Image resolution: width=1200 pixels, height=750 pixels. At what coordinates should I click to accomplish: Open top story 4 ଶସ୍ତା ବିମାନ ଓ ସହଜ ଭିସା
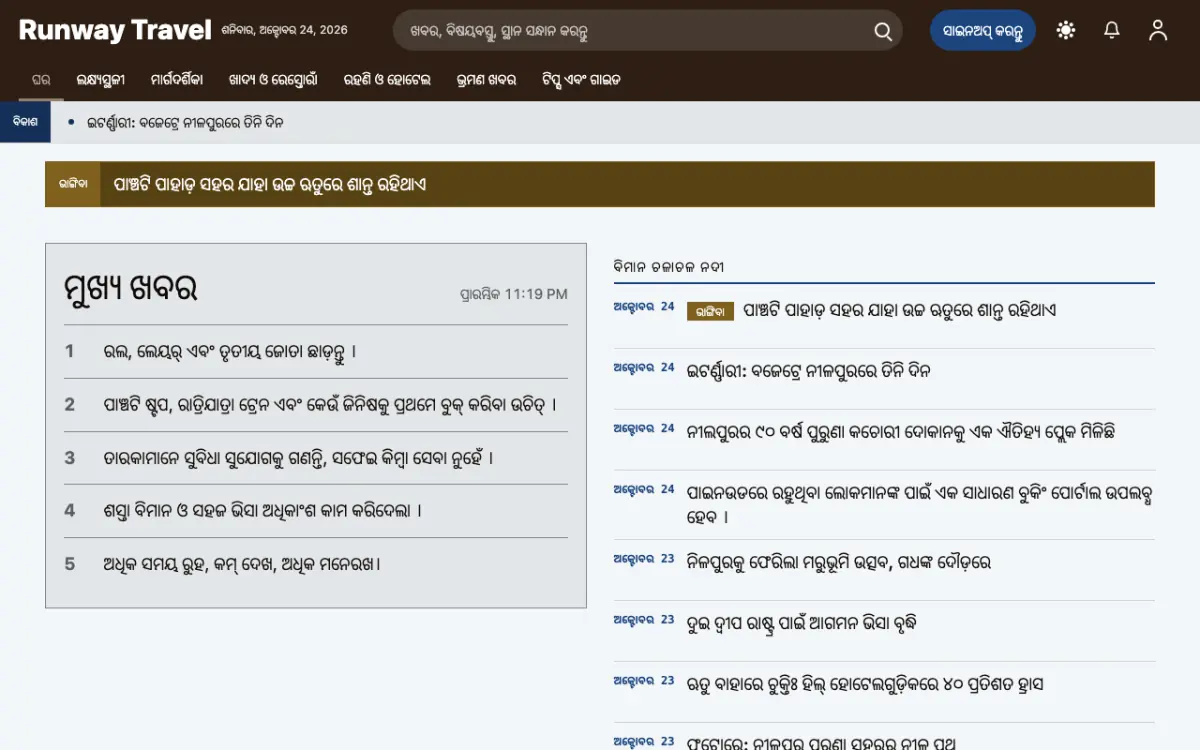pos(263,511)
